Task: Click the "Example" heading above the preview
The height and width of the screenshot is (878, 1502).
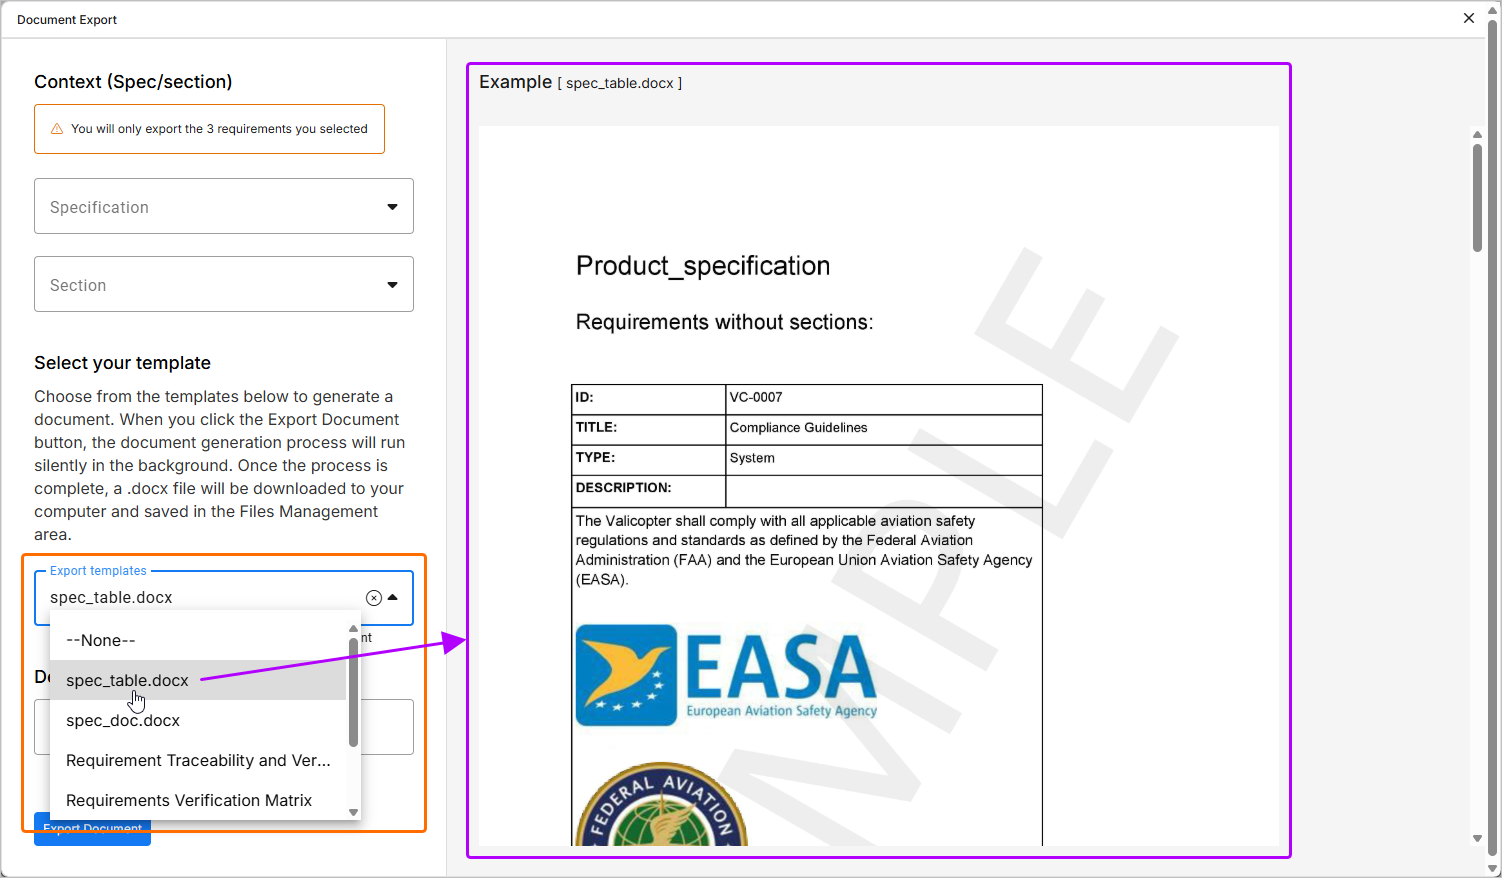Action: [x=515, y=82]
